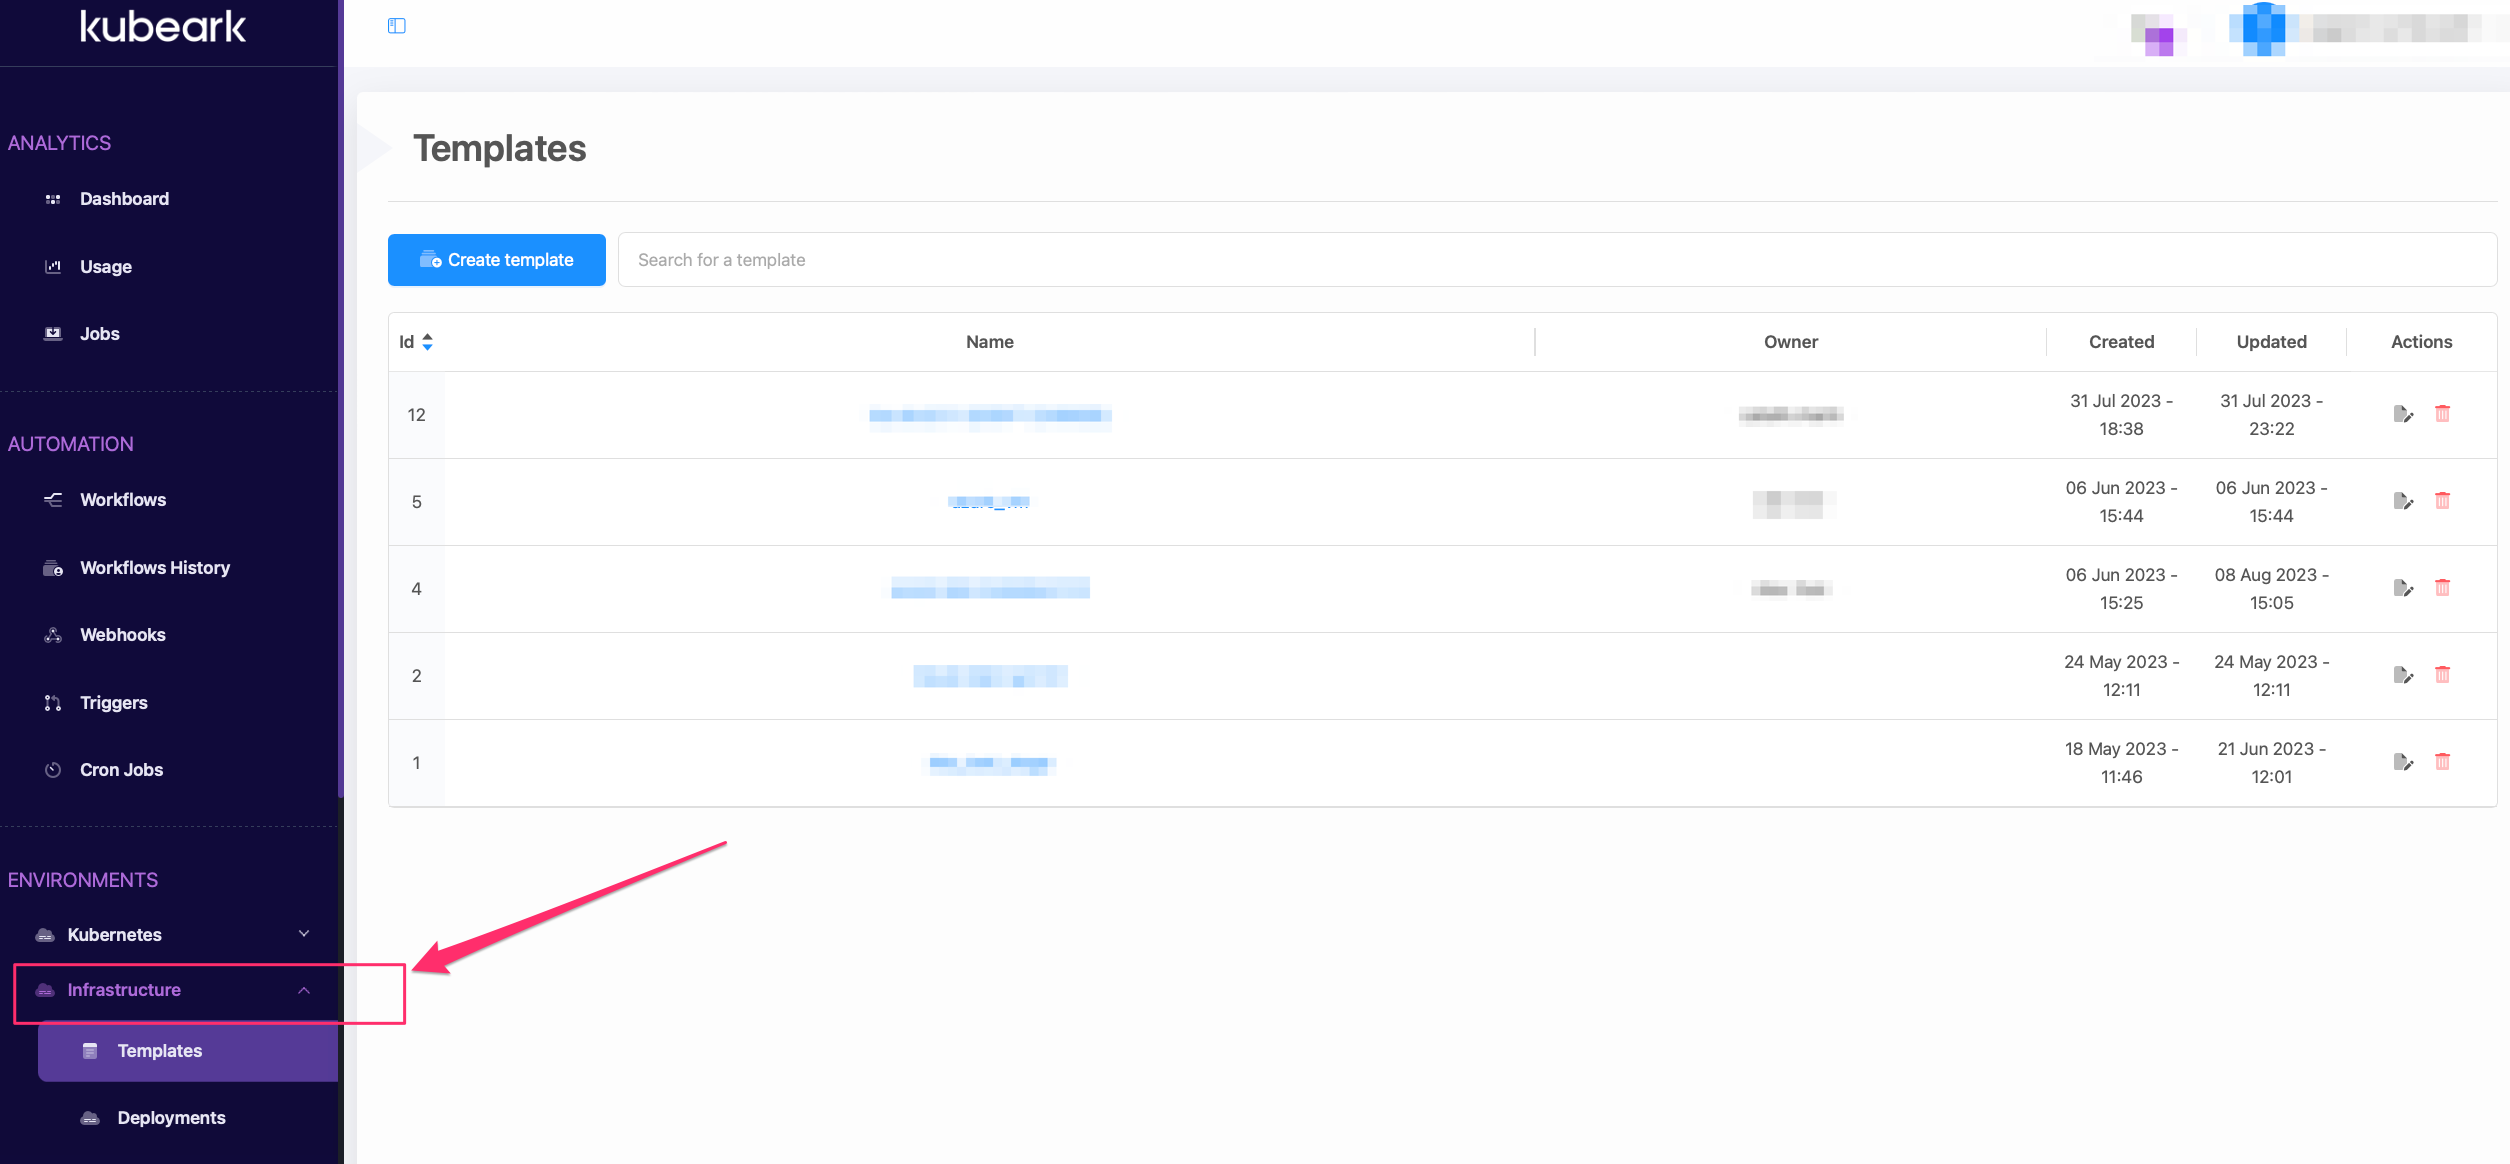Image resolution: width=2510 pixels, height=1164 pixels.
Task: Go to Workflows History
Action: (x=155, y=568)
